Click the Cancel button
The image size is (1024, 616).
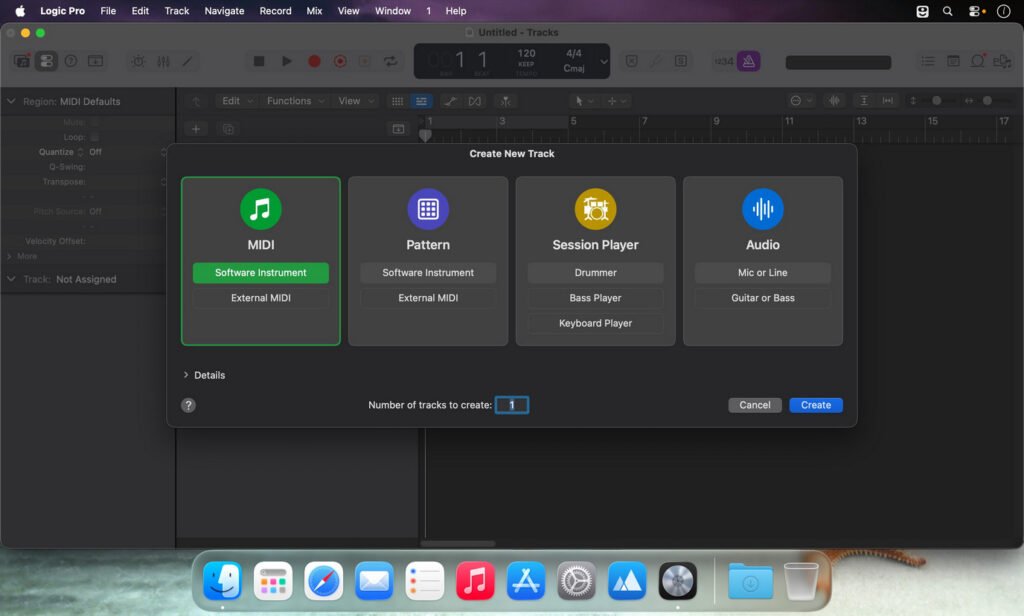click(754, 405)
